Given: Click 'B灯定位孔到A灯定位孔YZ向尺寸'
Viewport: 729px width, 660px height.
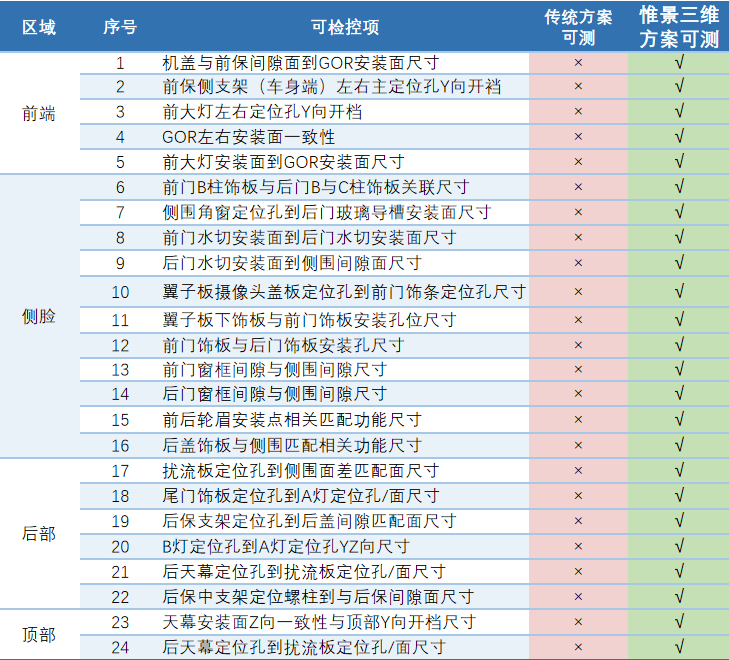Looking at the screenshot, I should tap(285, 547).
